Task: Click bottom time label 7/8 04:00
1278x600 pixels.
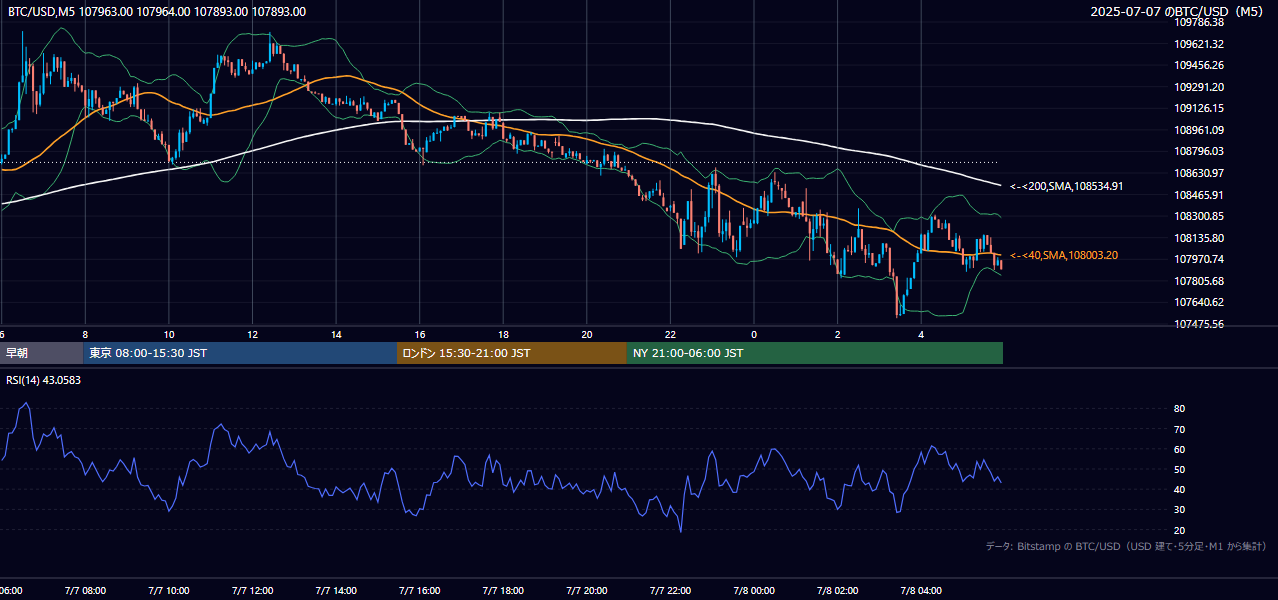Action: pyautogui.click(x=922, y=591)
